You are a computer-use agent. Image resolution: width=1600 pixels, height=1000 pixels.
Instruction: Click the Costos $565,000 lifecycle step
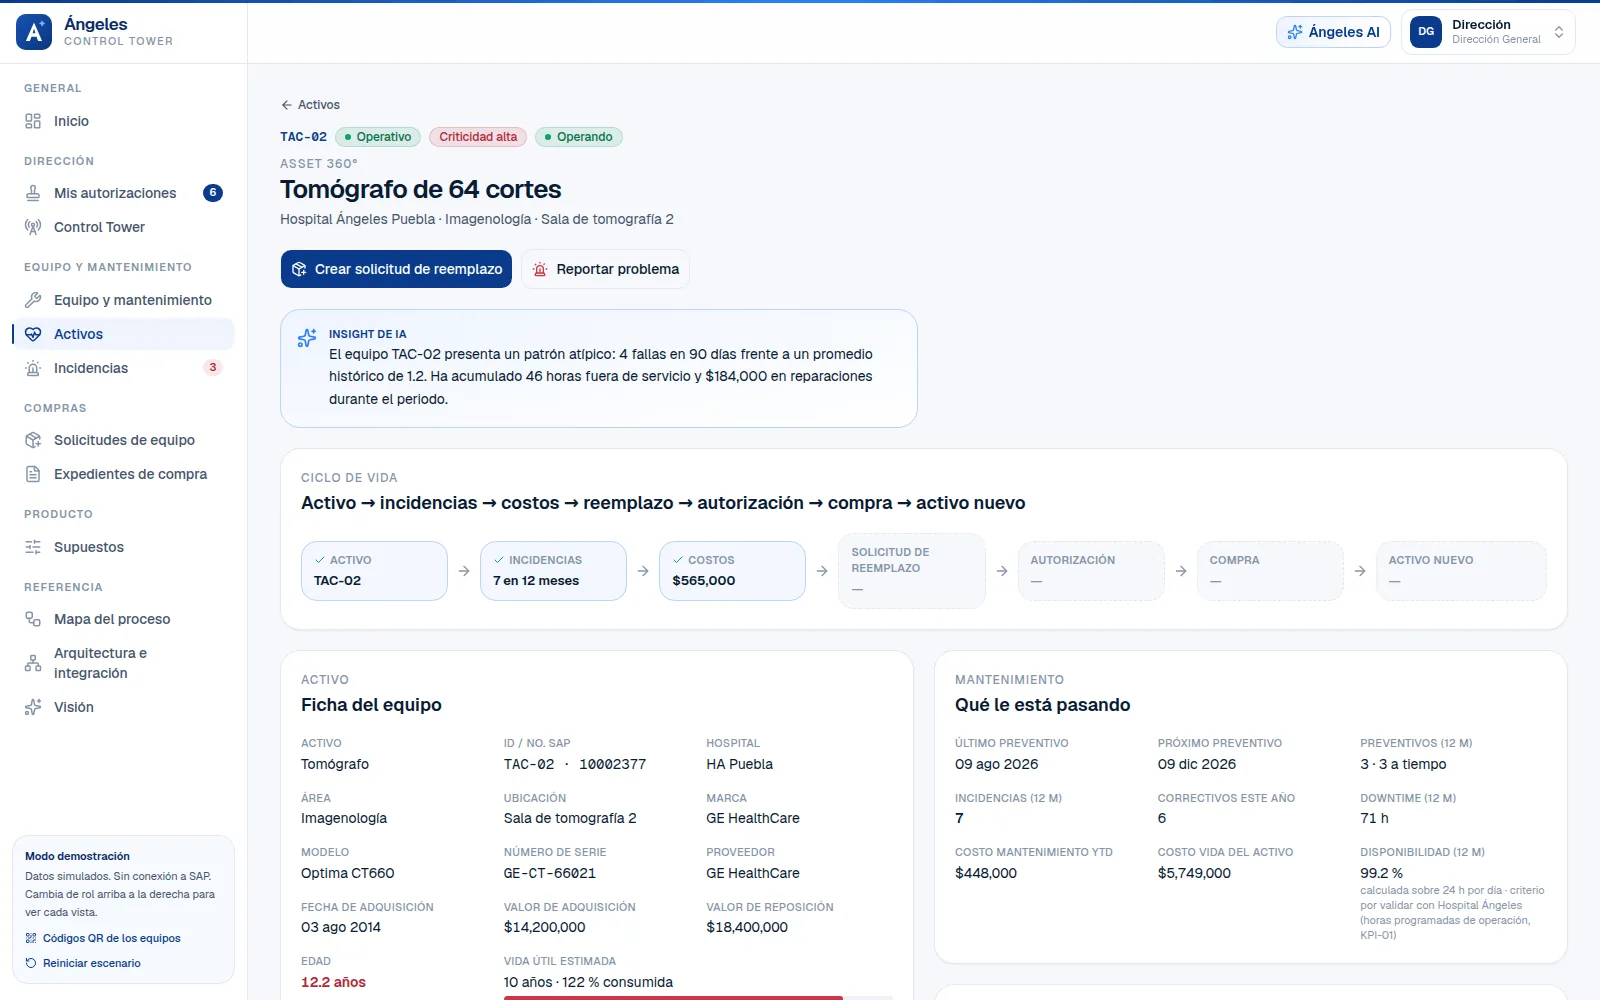[x=732, y=571]
